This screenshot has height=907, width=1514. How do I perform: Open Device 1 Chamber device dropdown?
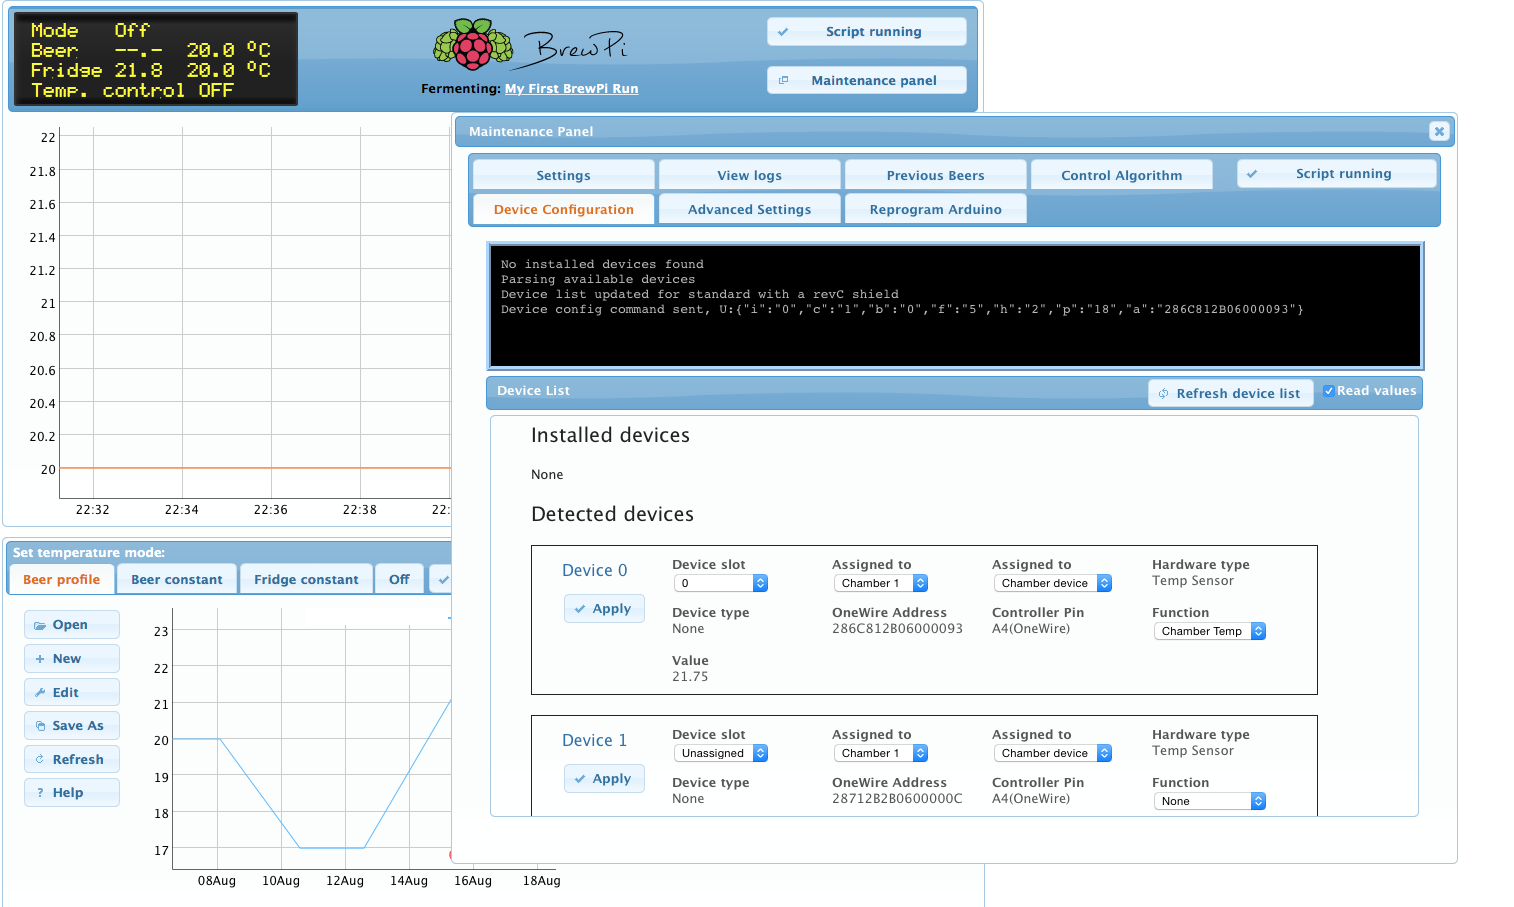coord(1053,753)
